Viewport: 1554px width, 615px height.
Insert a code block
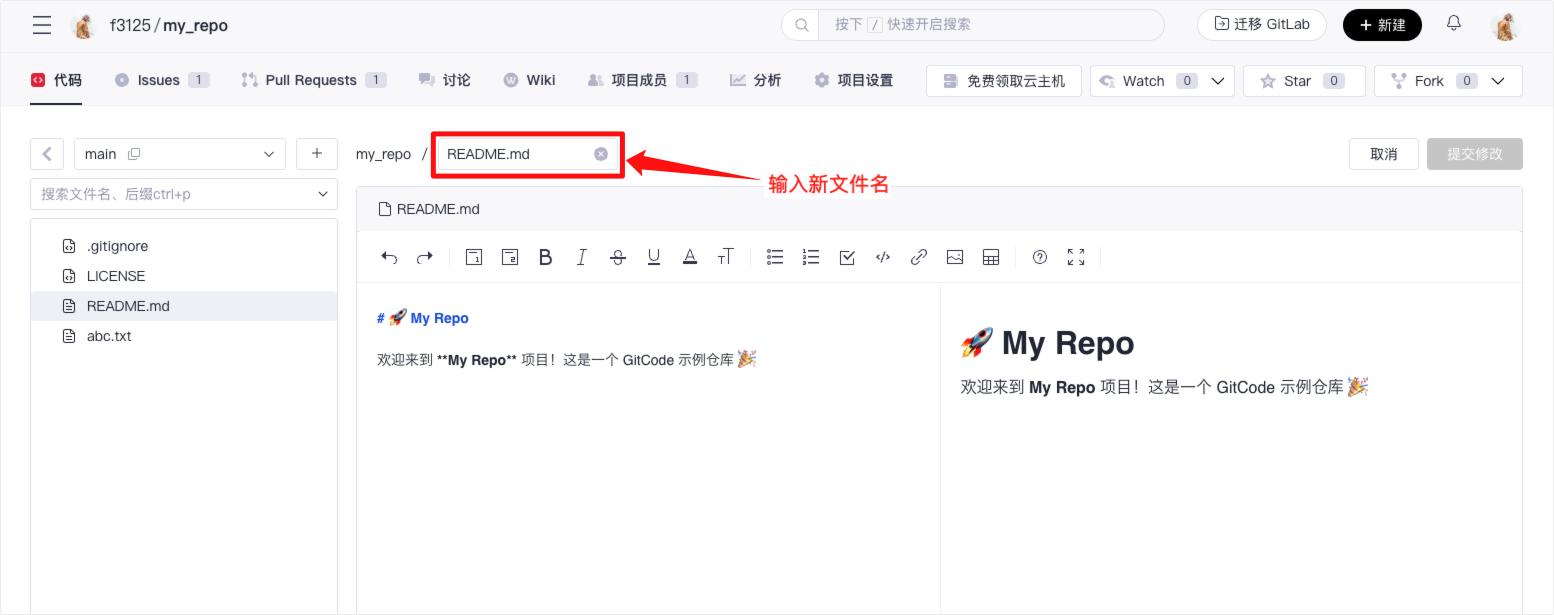point(882,258)
